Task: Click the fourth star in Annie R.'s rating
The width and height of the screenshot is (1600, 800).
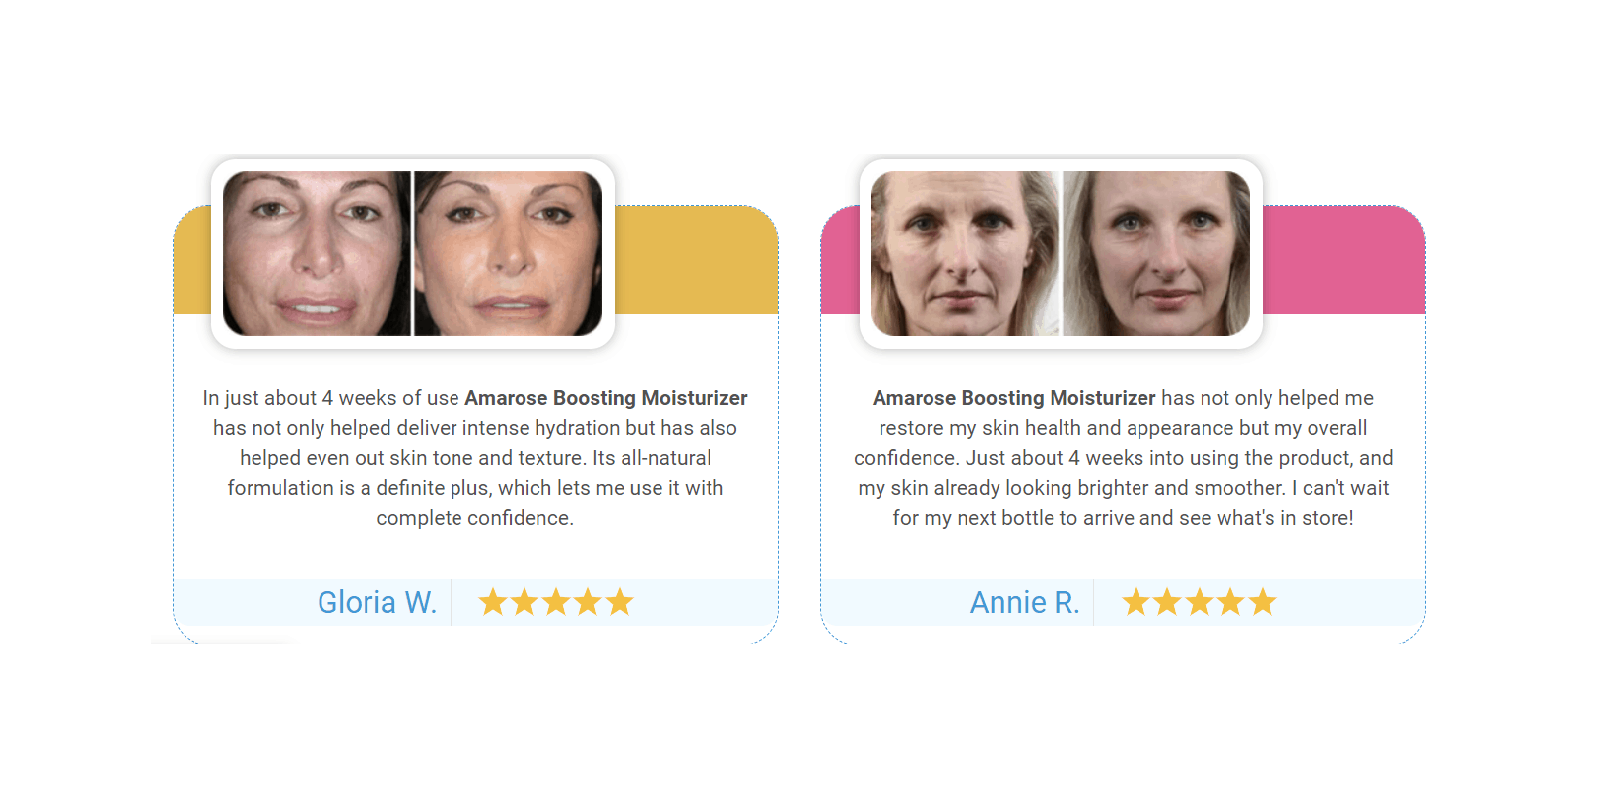Action: point(1231,602)
